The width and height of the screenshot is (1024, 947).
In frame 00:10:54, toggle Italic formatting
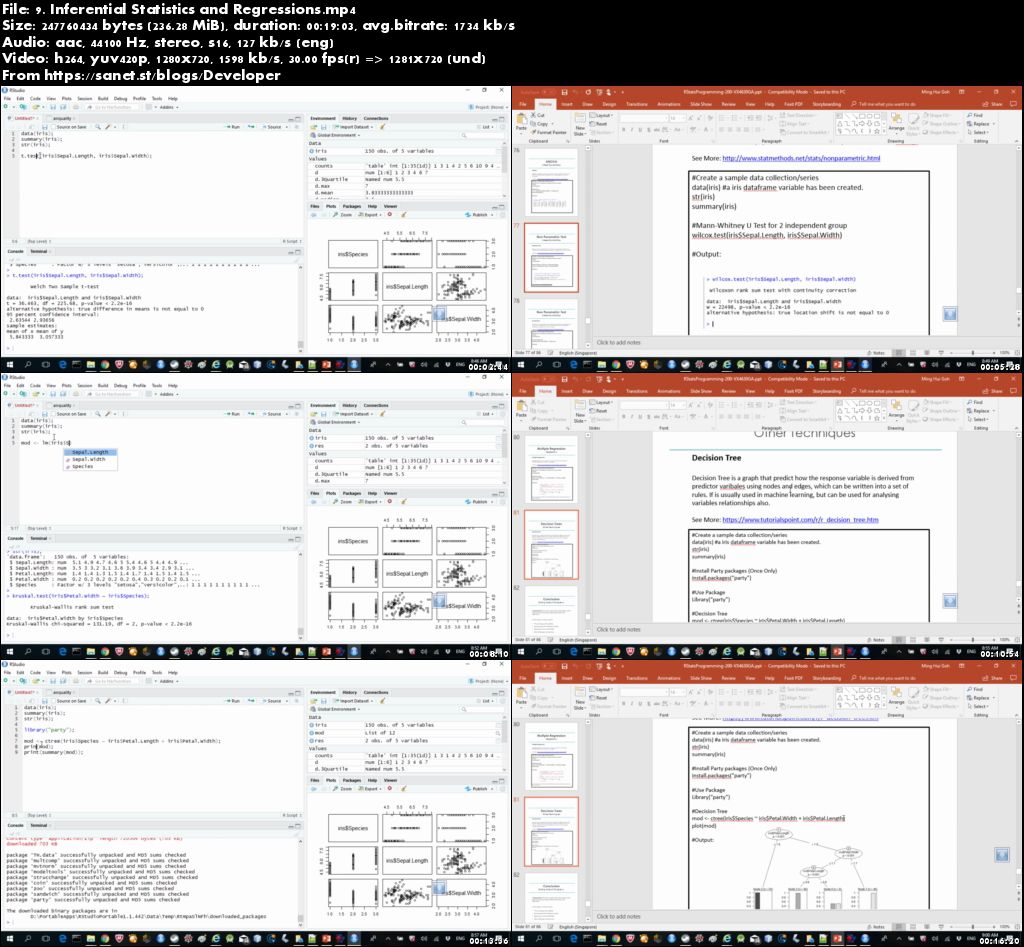(632, 417)
